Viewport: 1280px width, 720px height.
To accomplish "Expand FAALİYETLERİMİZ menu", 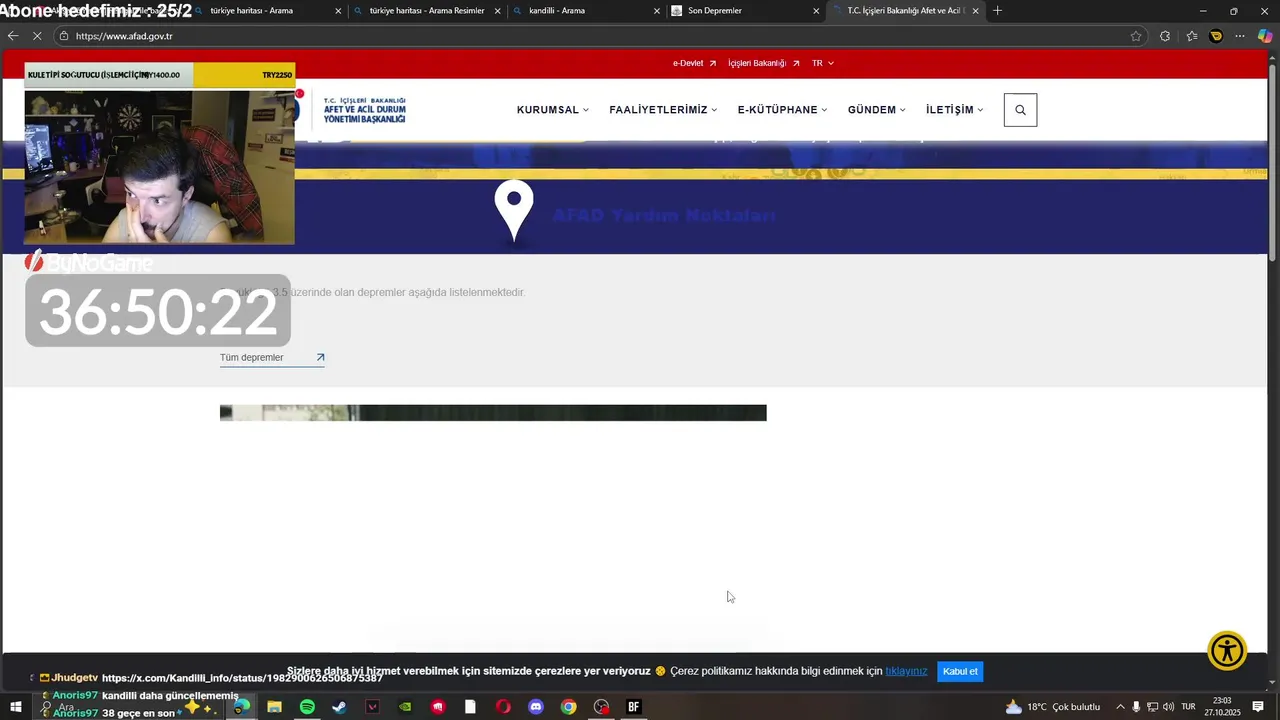I will tap(663, 110).
